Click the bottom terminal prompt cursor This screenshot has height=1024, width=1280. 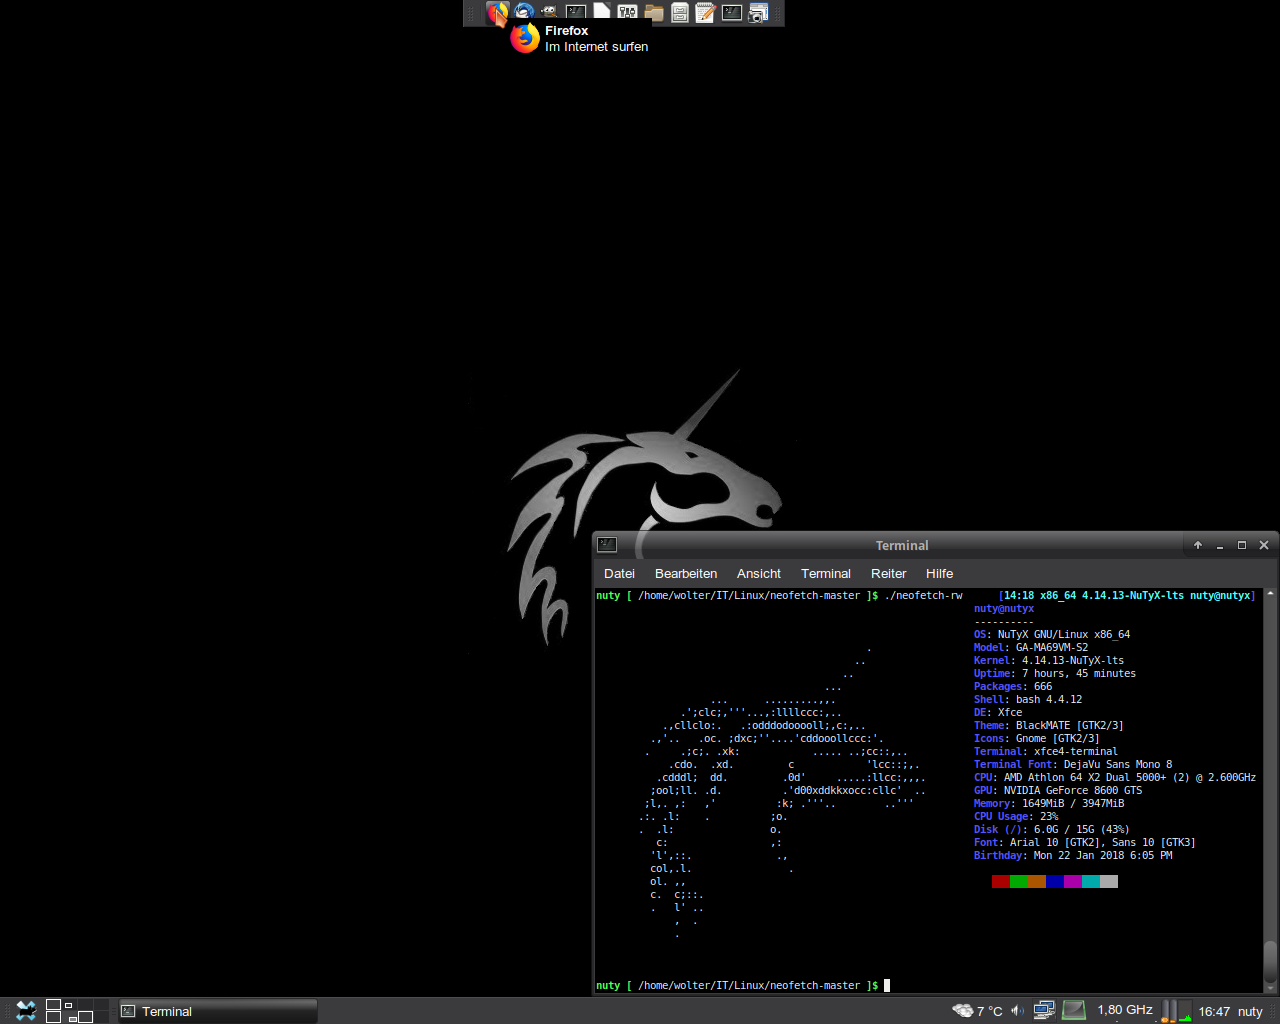(887, 986)
